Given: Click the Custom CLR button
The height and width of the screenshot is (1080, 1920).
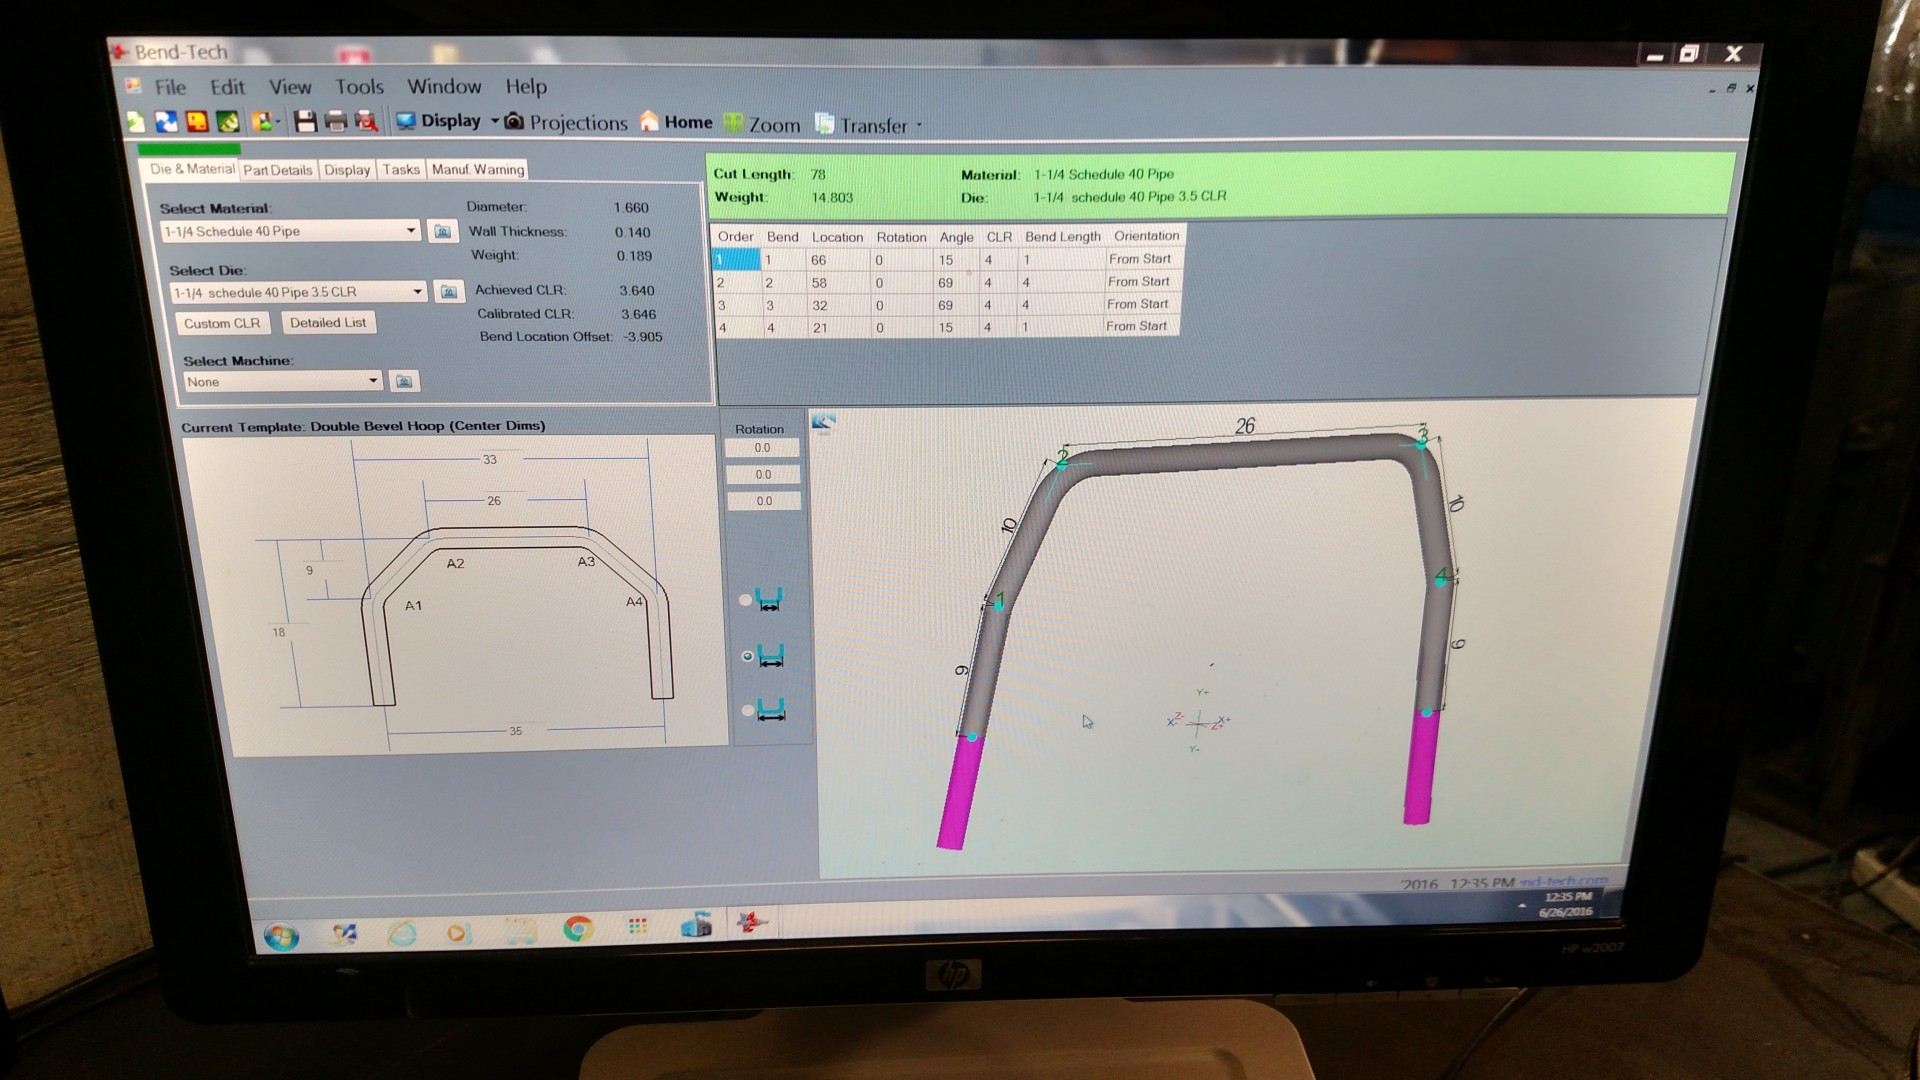Looking at the screenshot, I should 222,323.
